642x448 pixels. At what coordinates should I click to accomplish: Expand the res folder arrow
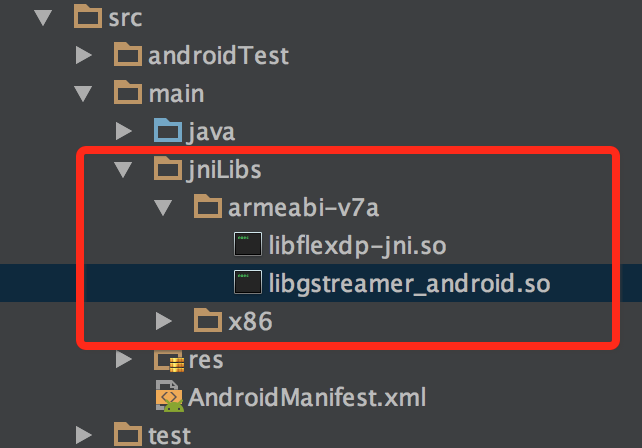(124, 359)
